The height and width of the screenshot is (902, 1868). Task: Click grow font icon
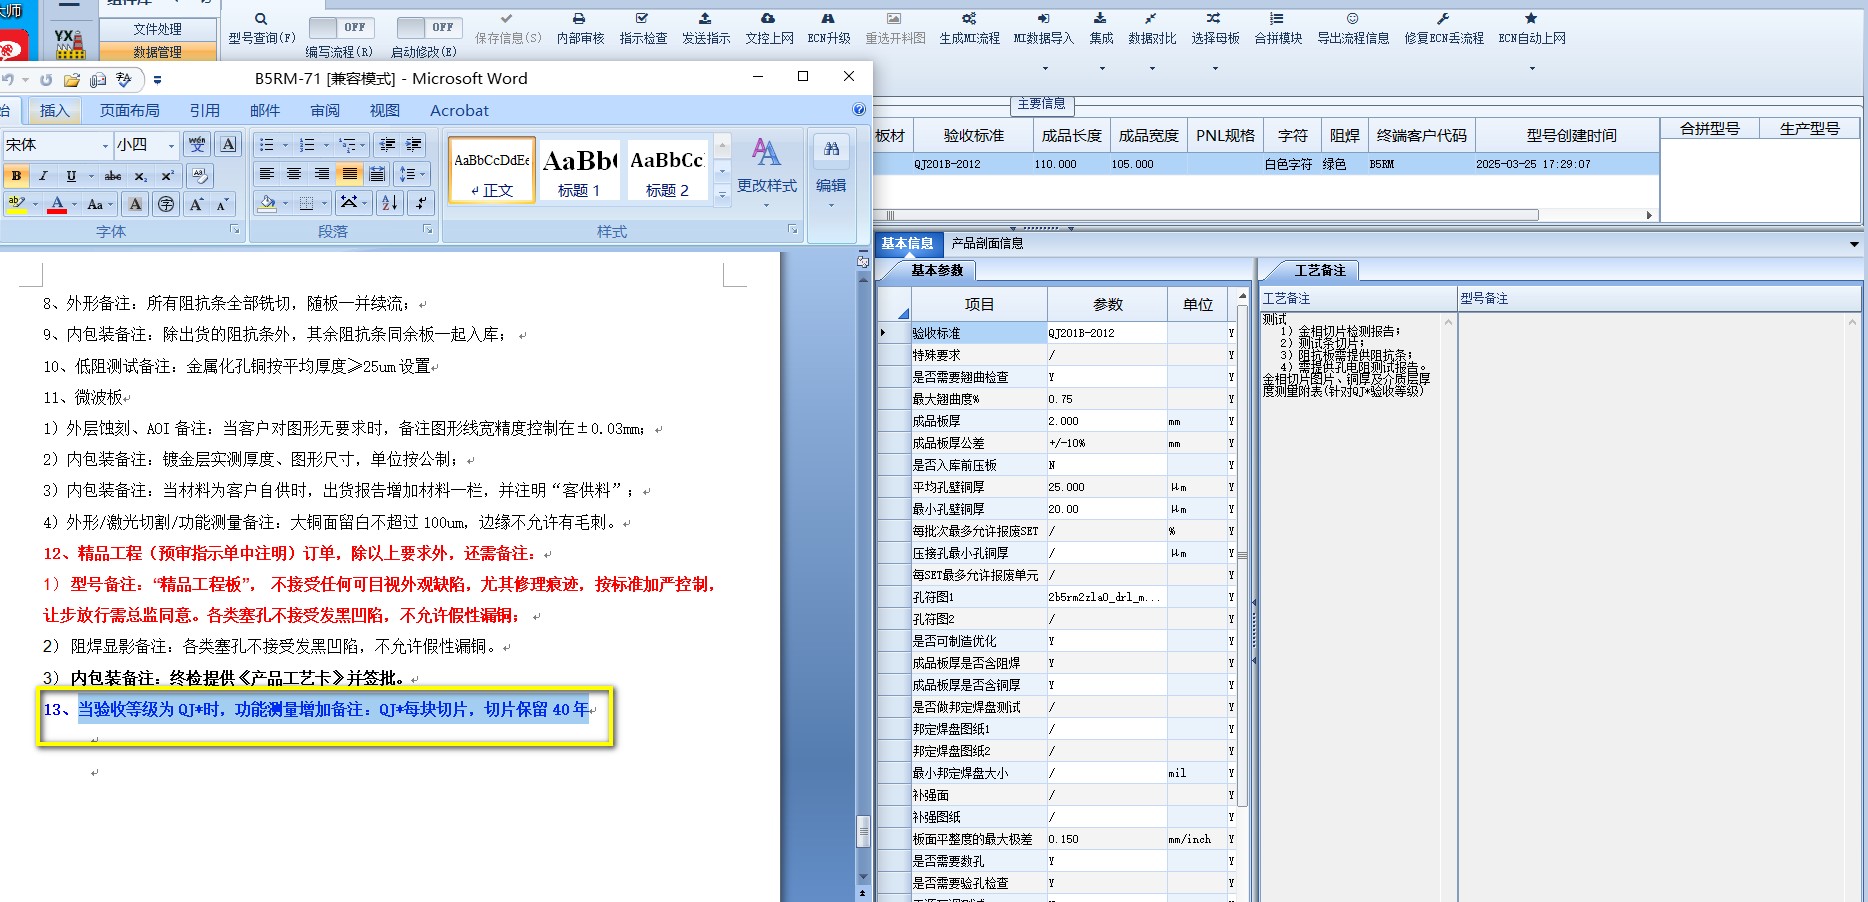pyautogui.click(x=196, y=204)
